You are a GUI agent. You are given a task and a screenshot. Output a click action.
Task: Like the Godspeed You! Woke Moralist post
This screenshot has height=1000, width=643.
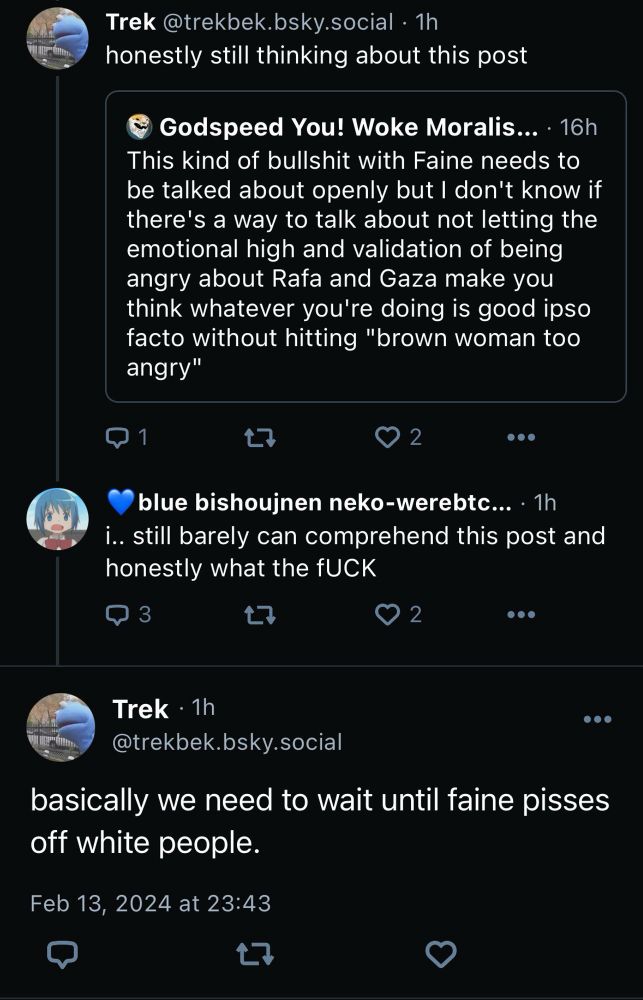pos(391,436)
